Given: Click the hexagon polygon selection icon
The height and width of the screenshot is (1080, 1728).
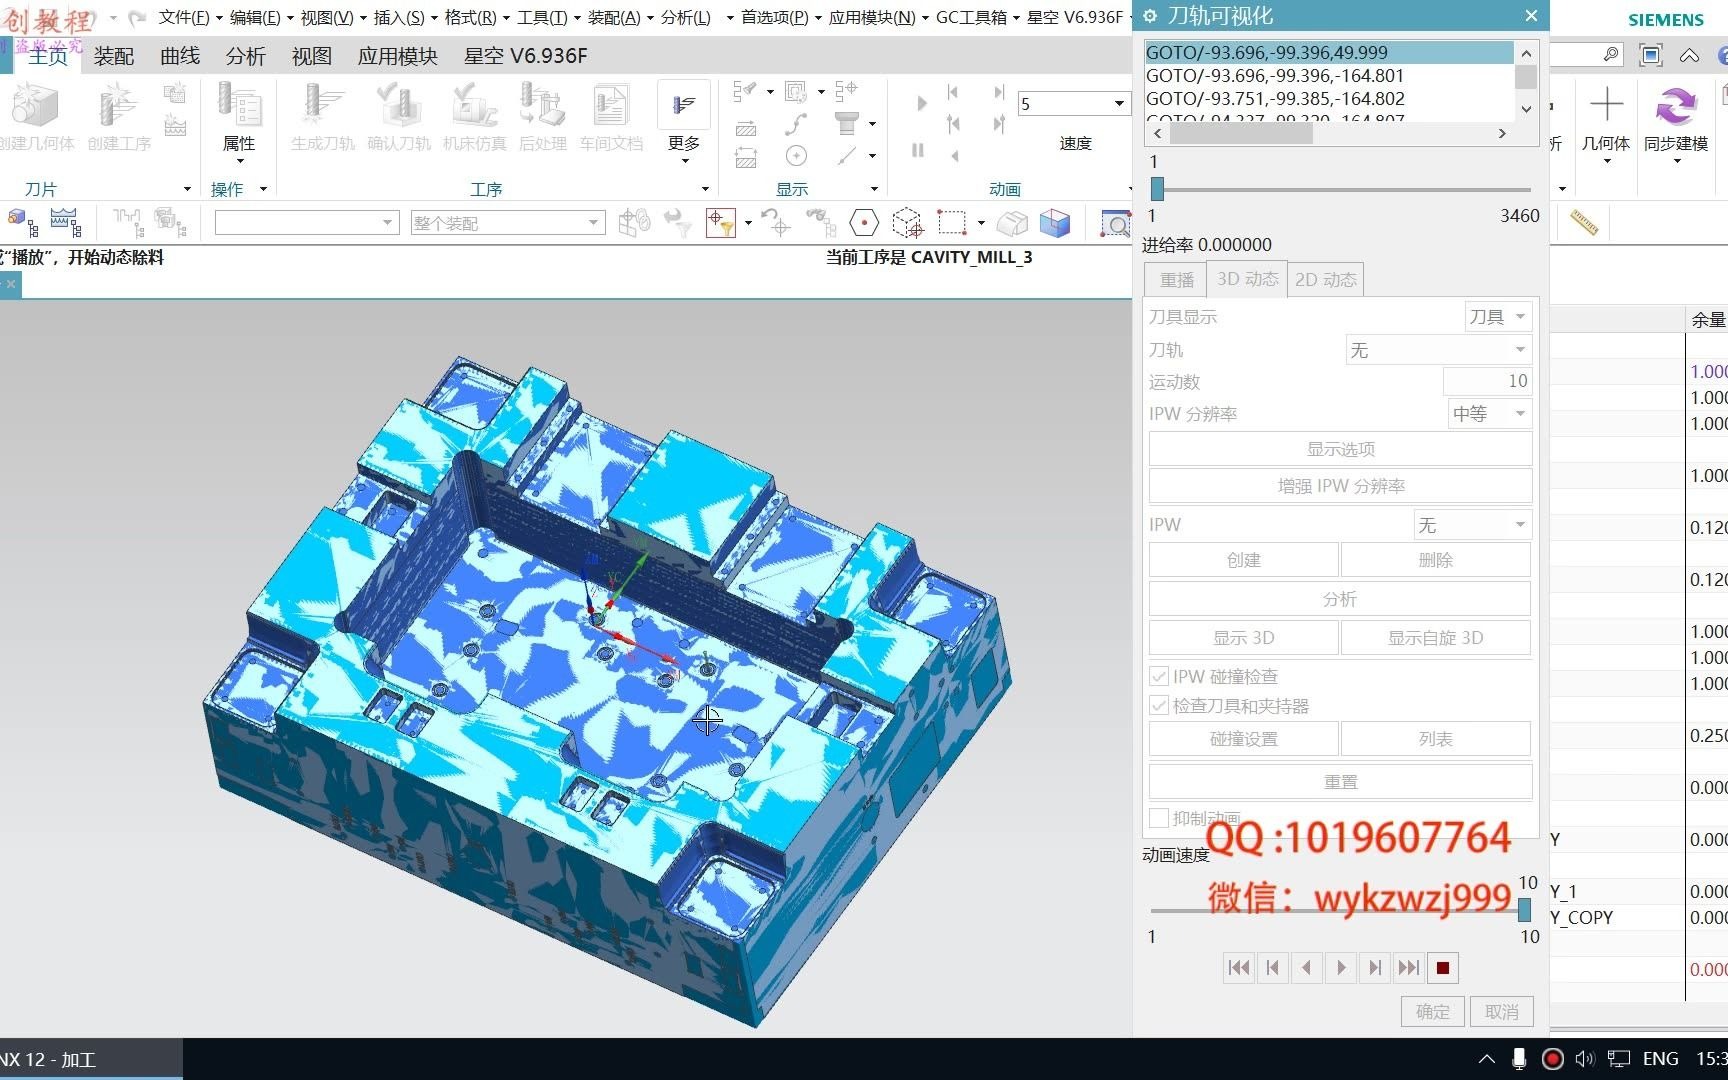Looking at the screenshot, I should [x=863, y=222].
